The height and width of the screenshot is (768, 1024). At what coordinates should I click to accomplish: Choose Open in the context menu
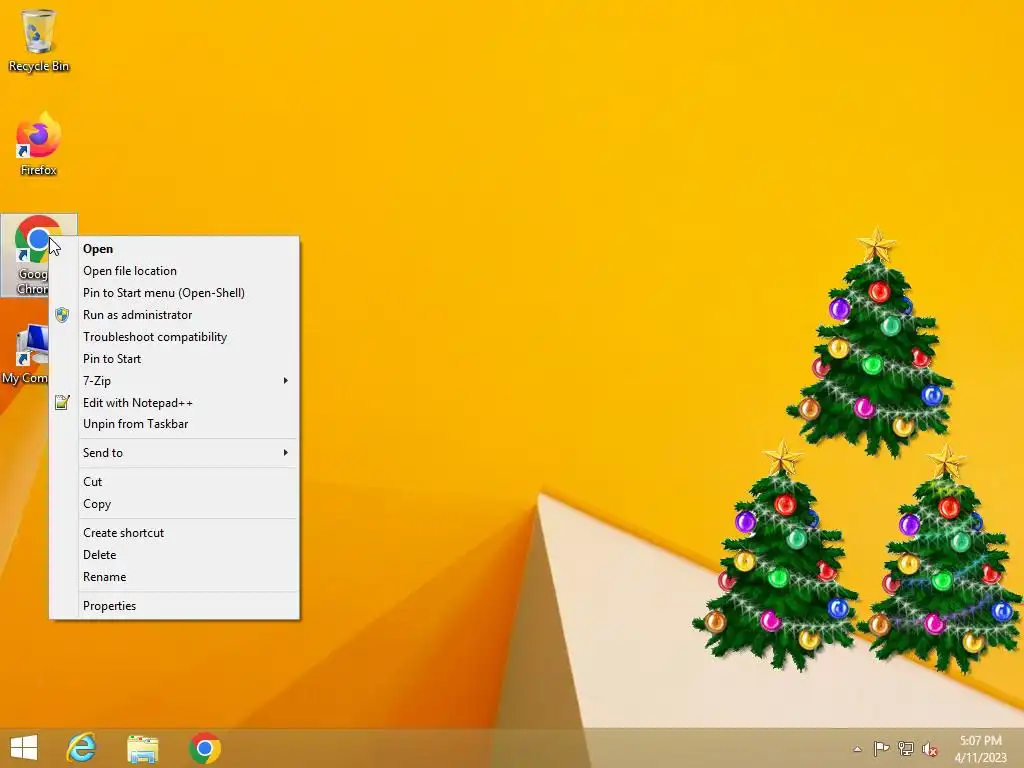pos(174,249)
